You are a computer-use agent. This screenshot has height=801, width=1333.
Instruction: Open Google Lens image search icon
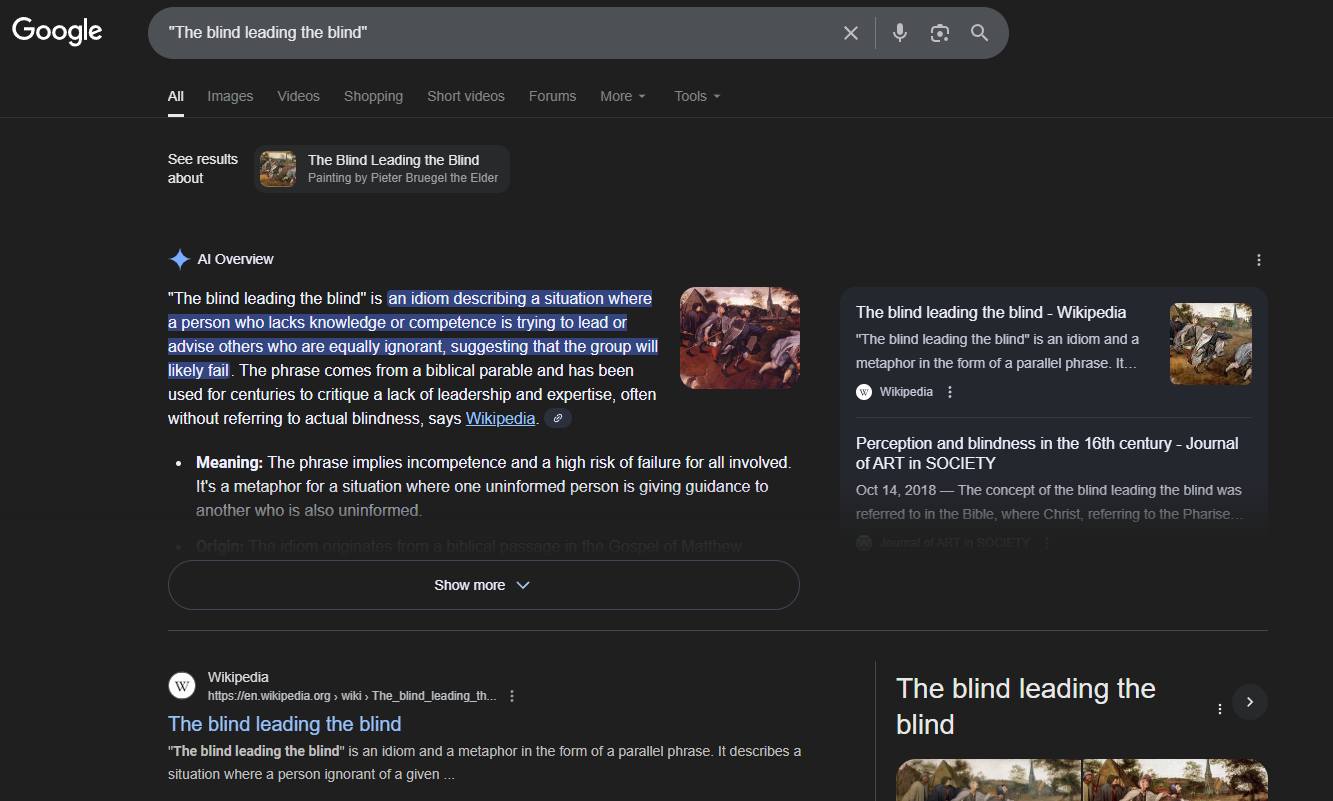[x=939, y=33]
